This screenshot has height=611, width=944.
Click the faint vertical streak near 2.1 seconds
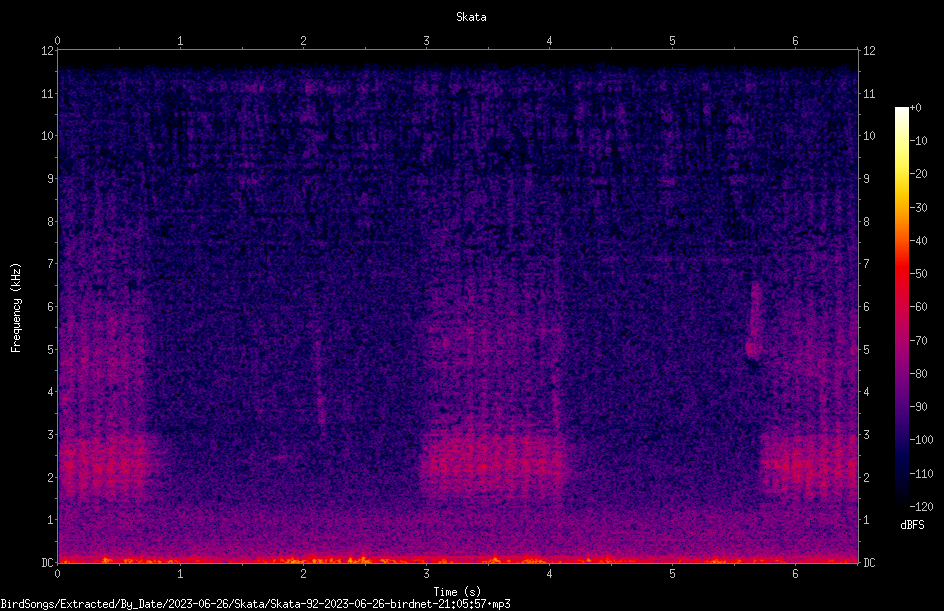[x=320, y=385]
